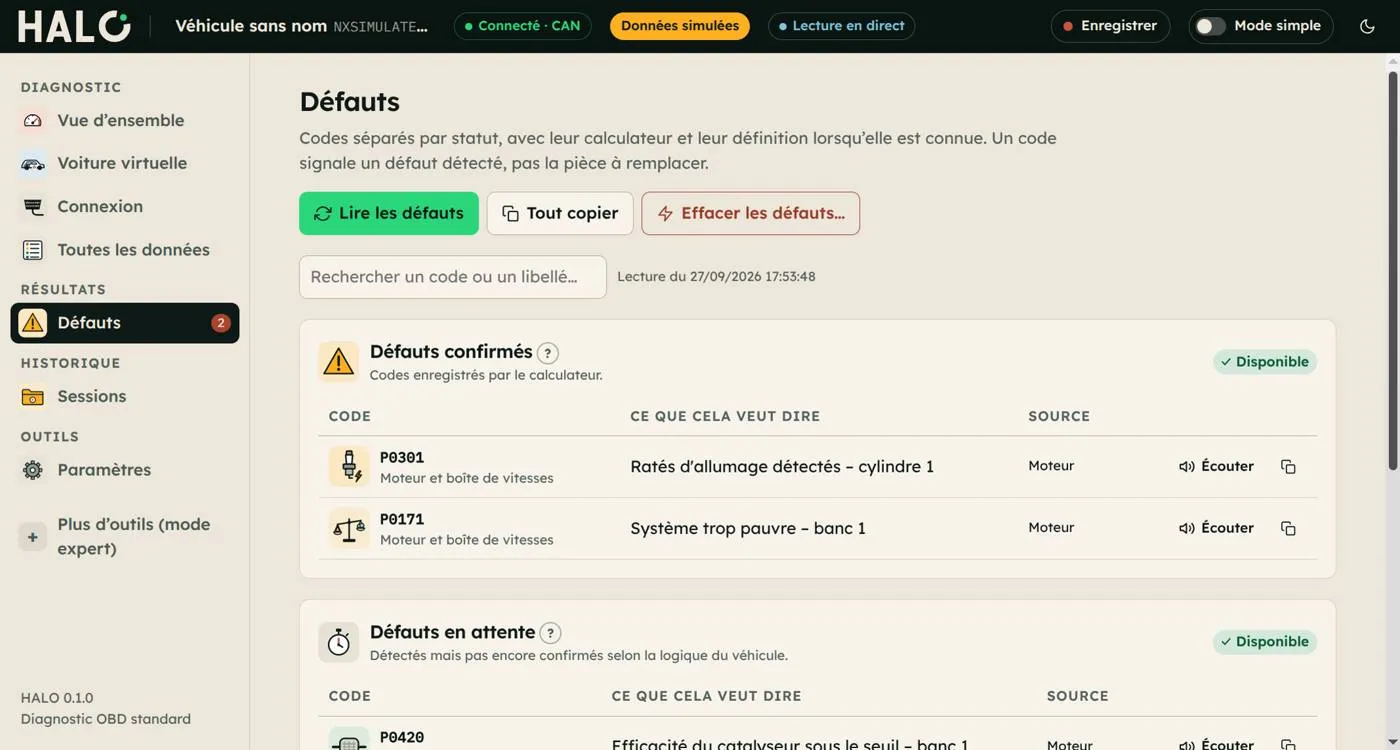Go to Voiture virtuelle page
This screenshot has width=1400, height=750.
coord(125,163)
